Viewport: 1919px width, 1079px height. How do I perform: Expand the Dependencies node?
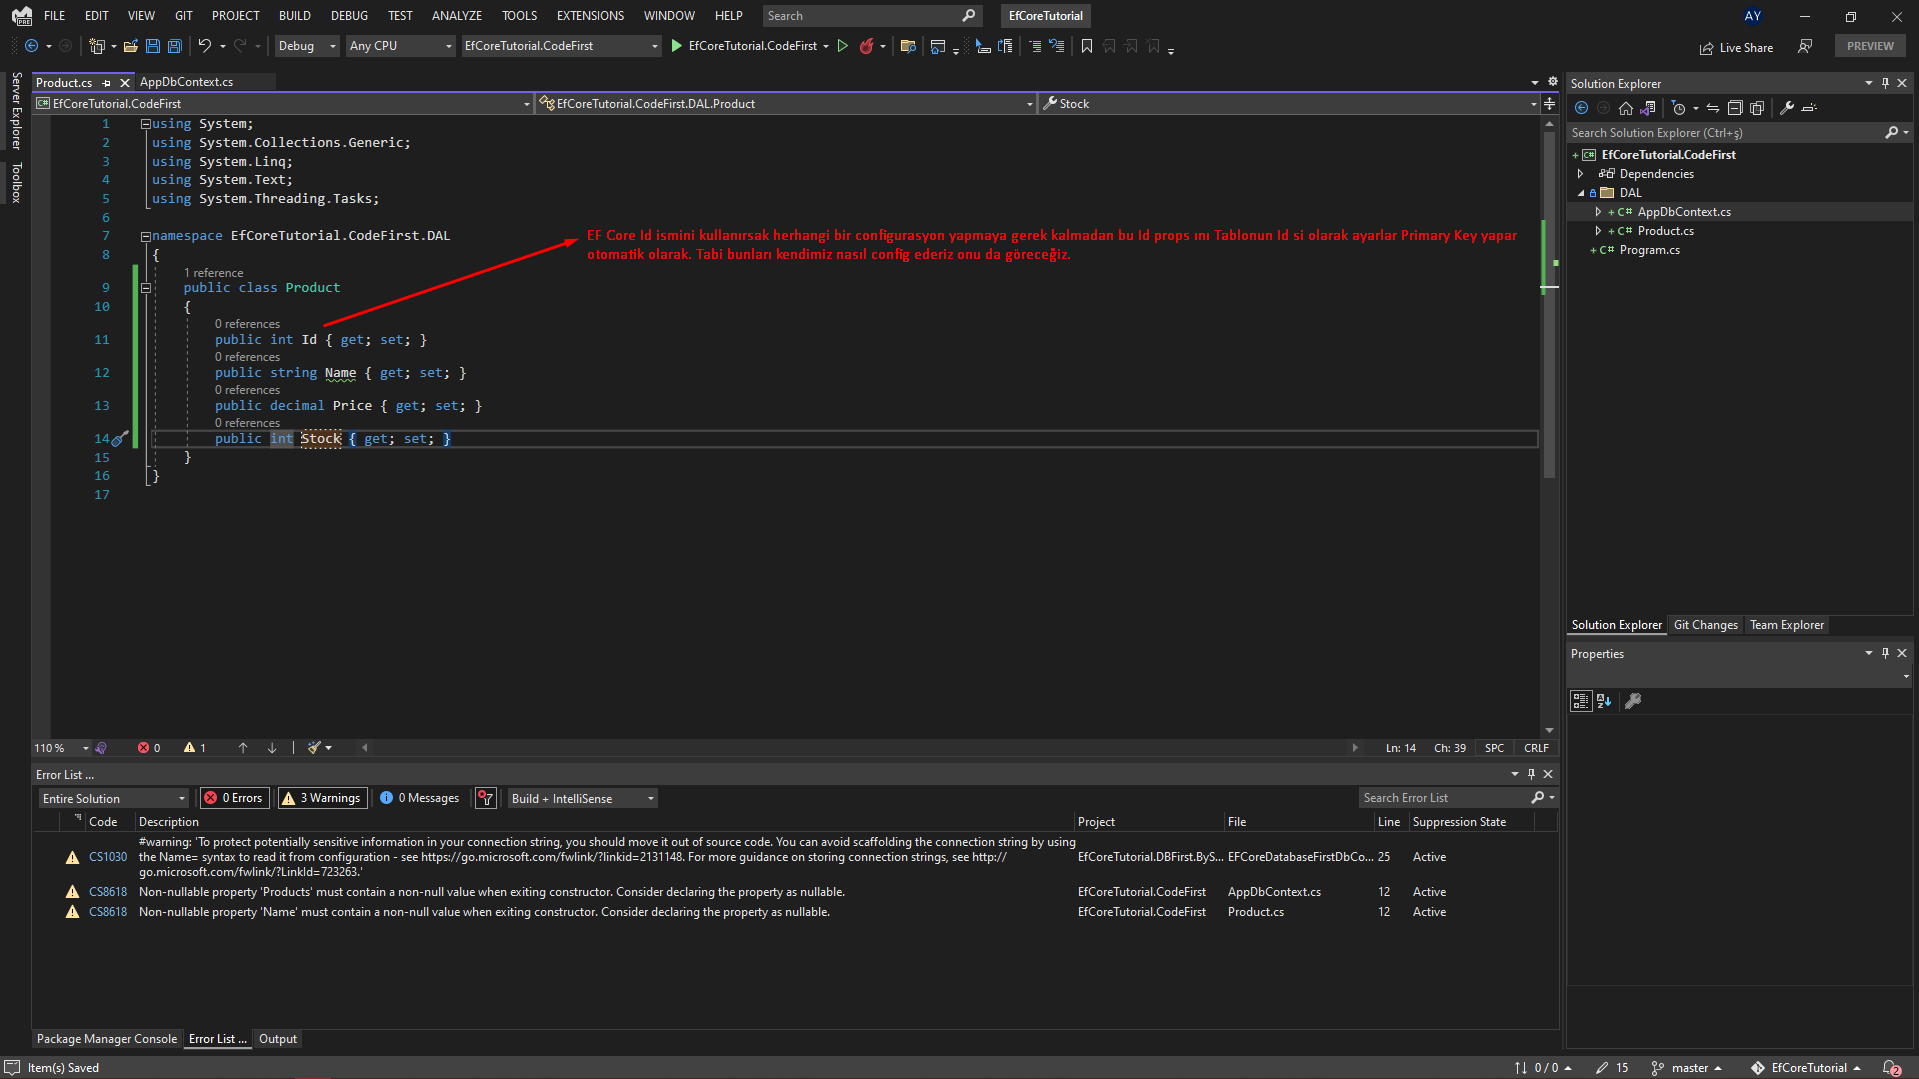coord(1581,173)
